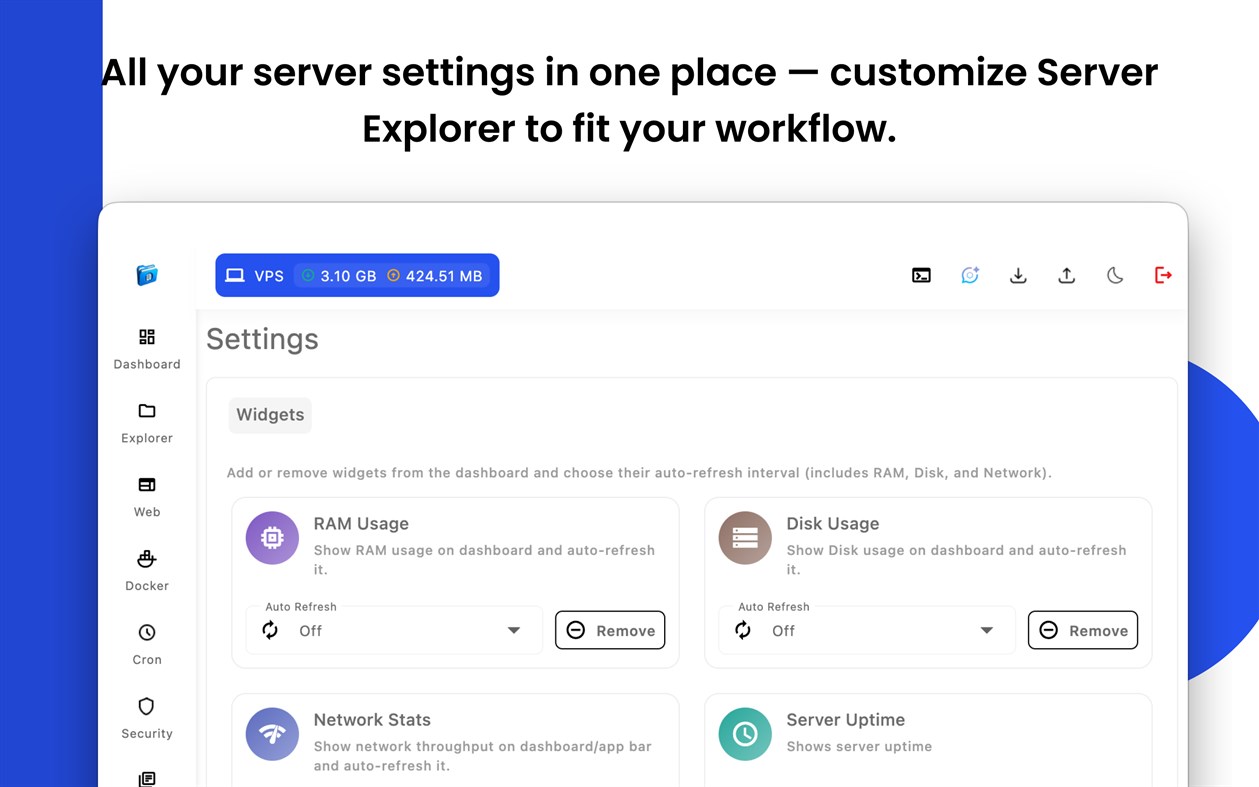This screenshot has width=1259, height=787.
Task: Click the Server Uptime clock icon
Action: click(745, 734)
